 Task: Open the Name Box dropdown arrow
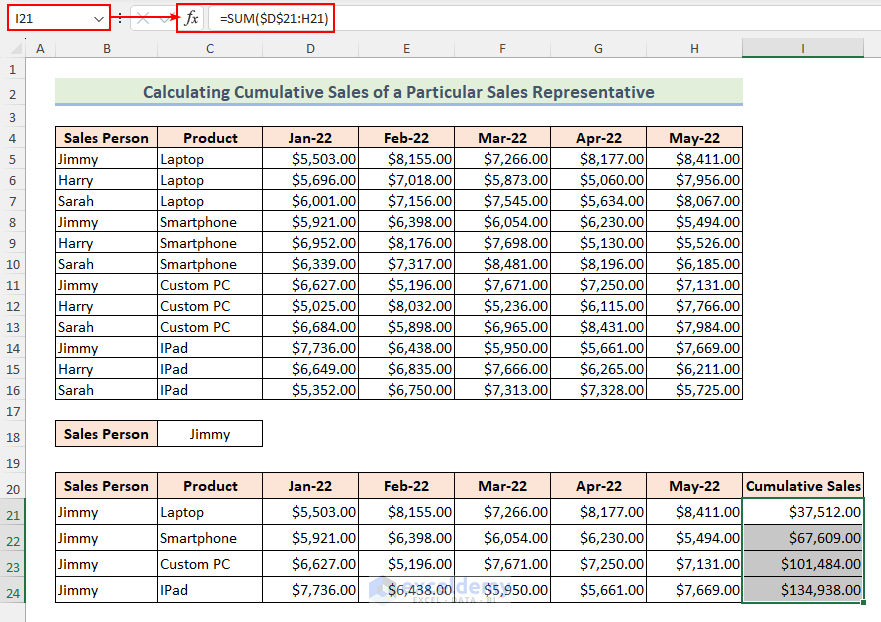point(99,19)
